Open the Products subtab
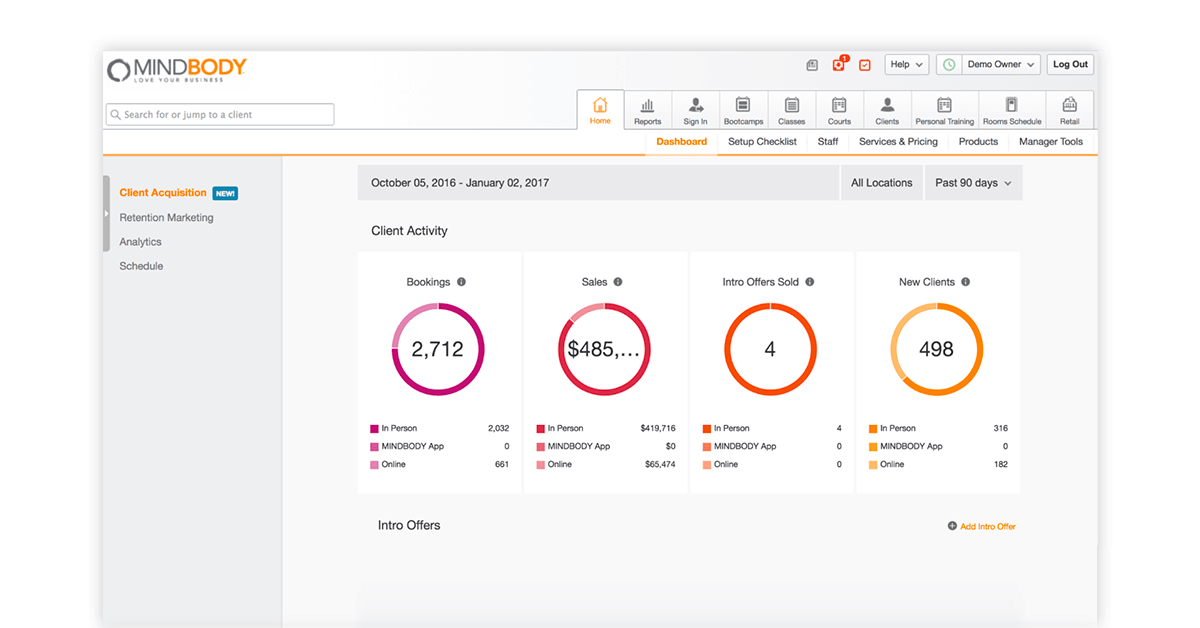Screen dimensions: 1200x628 point(978,142)
